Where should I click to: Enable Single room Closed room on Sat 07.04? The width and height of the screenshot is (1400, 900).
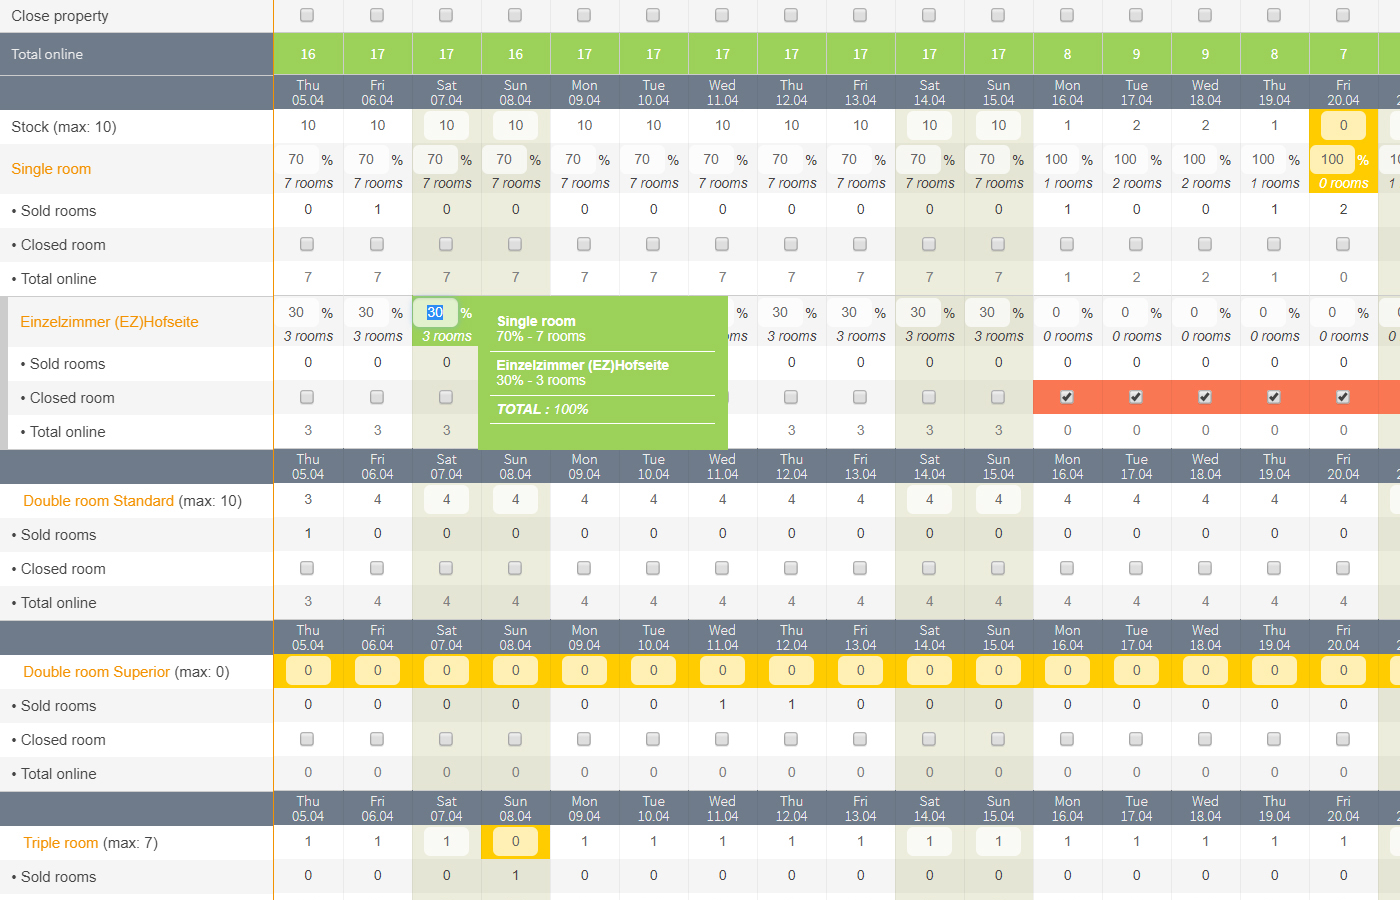[446, 244]
